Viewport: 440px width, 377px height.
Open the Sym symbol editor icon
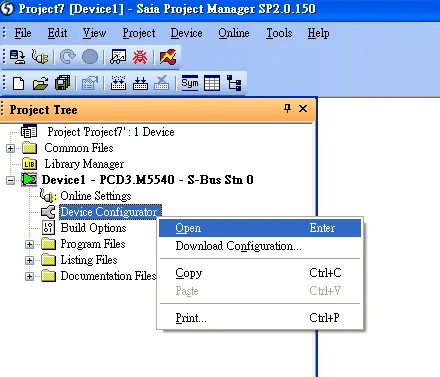click(190, 83)
